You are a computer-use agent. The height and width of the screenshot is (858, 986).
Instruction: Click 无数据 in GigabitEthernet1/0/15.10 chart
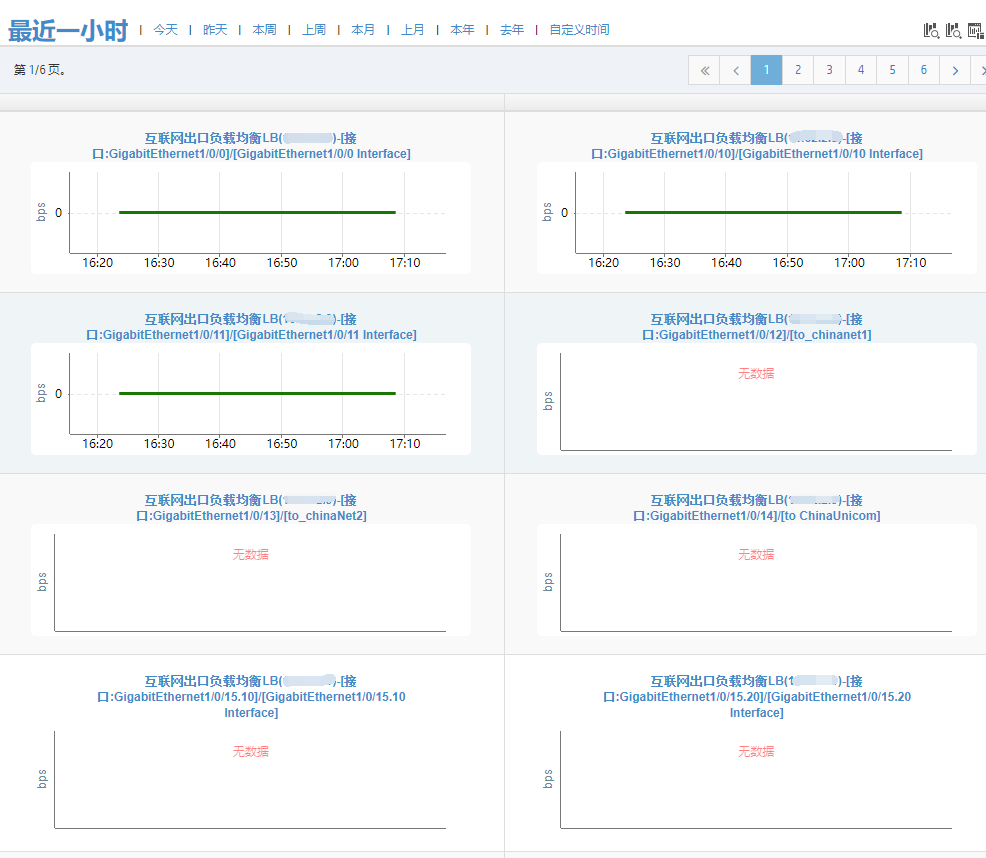(250, 752)
